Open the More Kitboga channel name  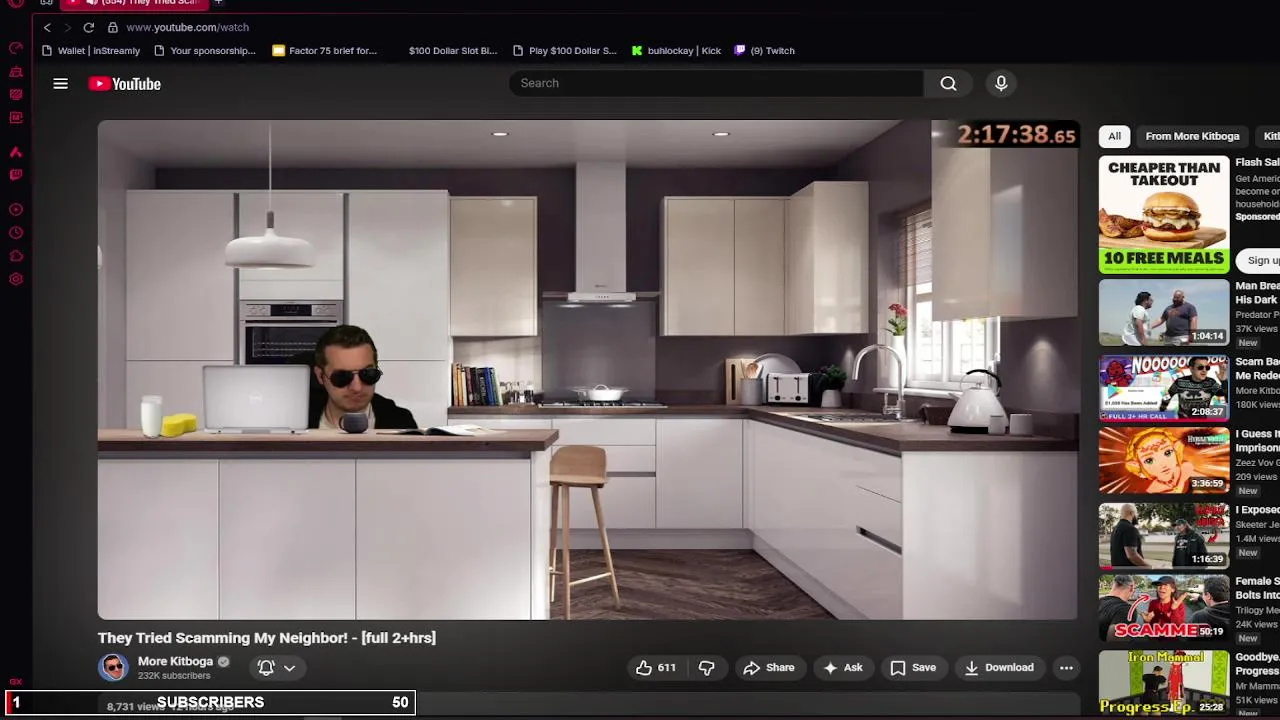pyautogui.click(x=175, y=661)
